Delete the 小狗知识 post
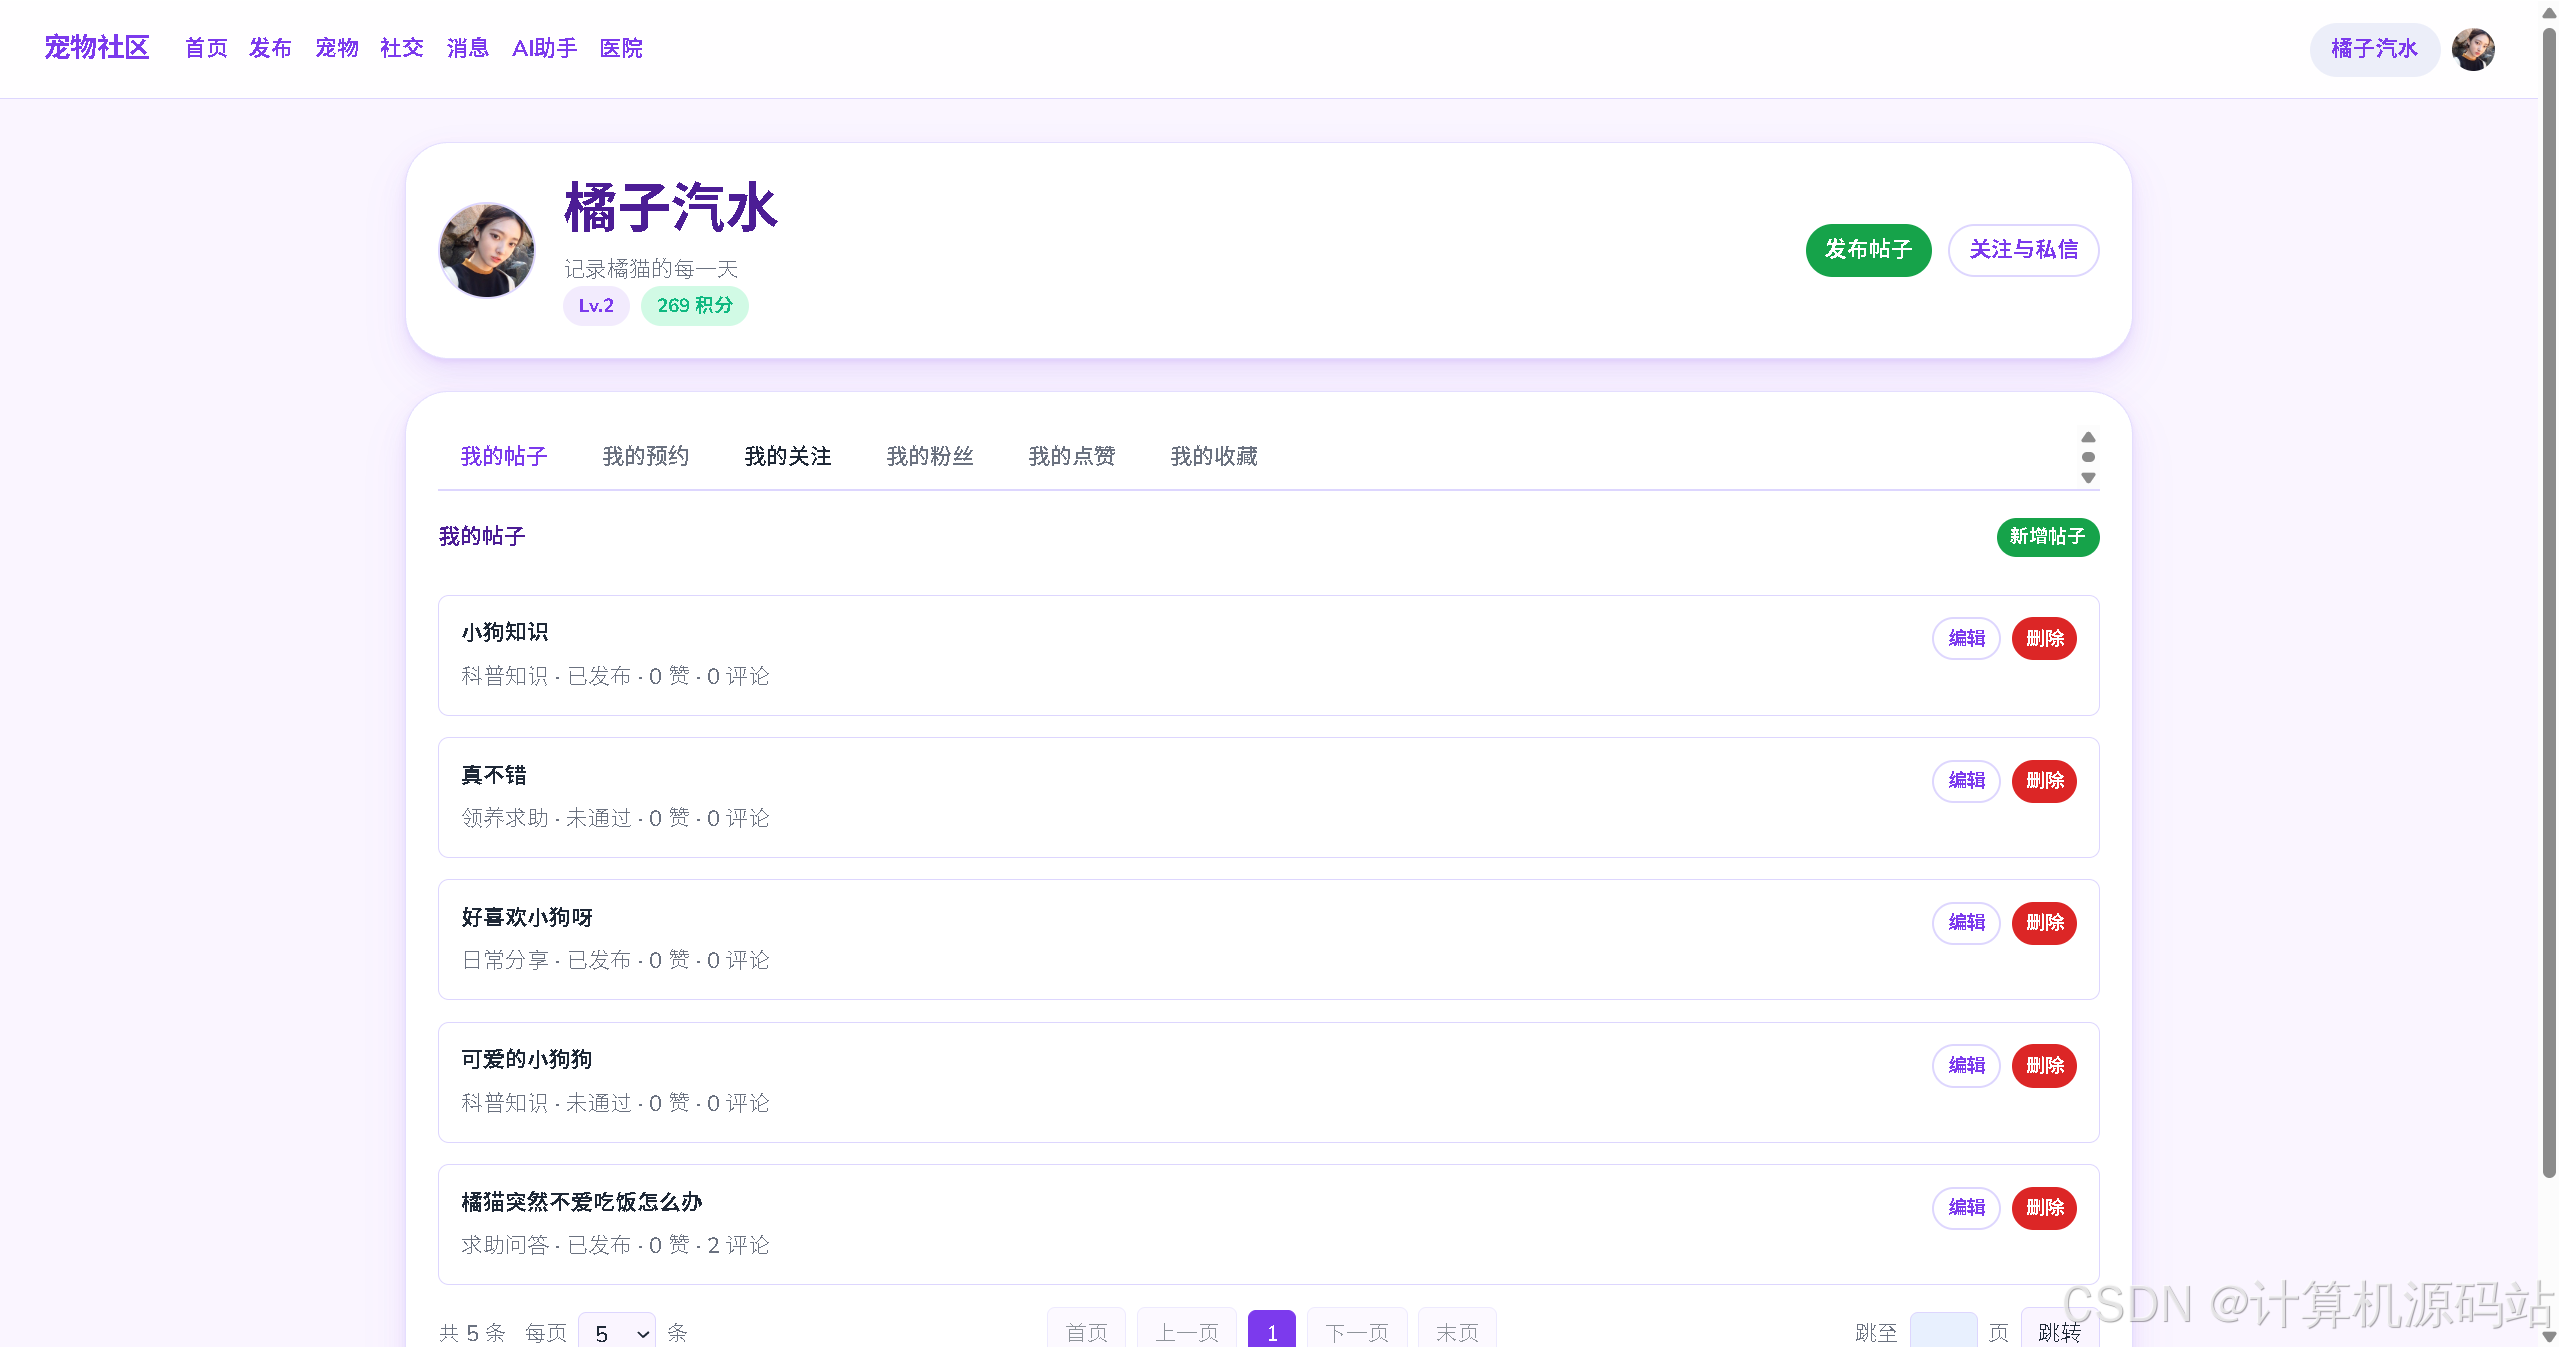The height and width of the screenshot is (1347, 2559). 2044,638
